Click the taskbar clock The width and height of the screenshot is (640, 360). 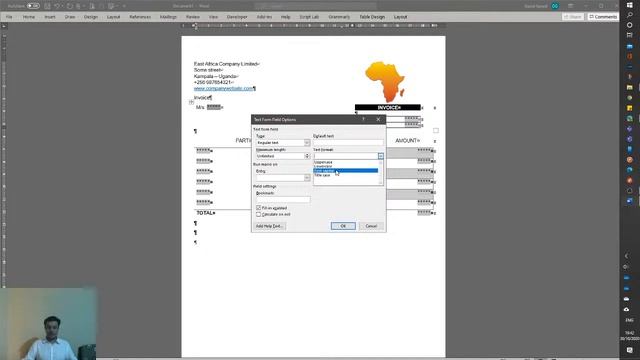click(x=629, y=336)
